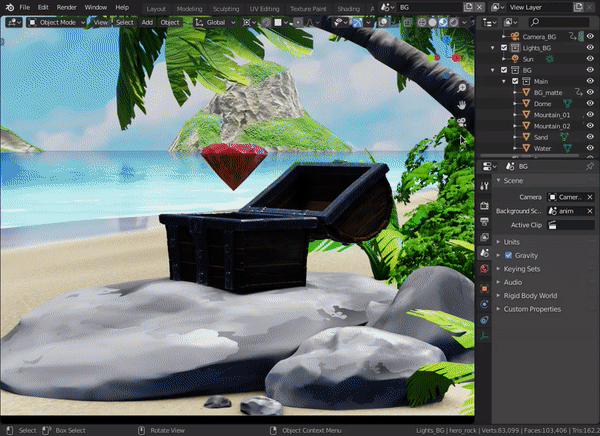Click the outliner search field
Image resolution: width=600 pixels, height=436 pixels.
559,23
